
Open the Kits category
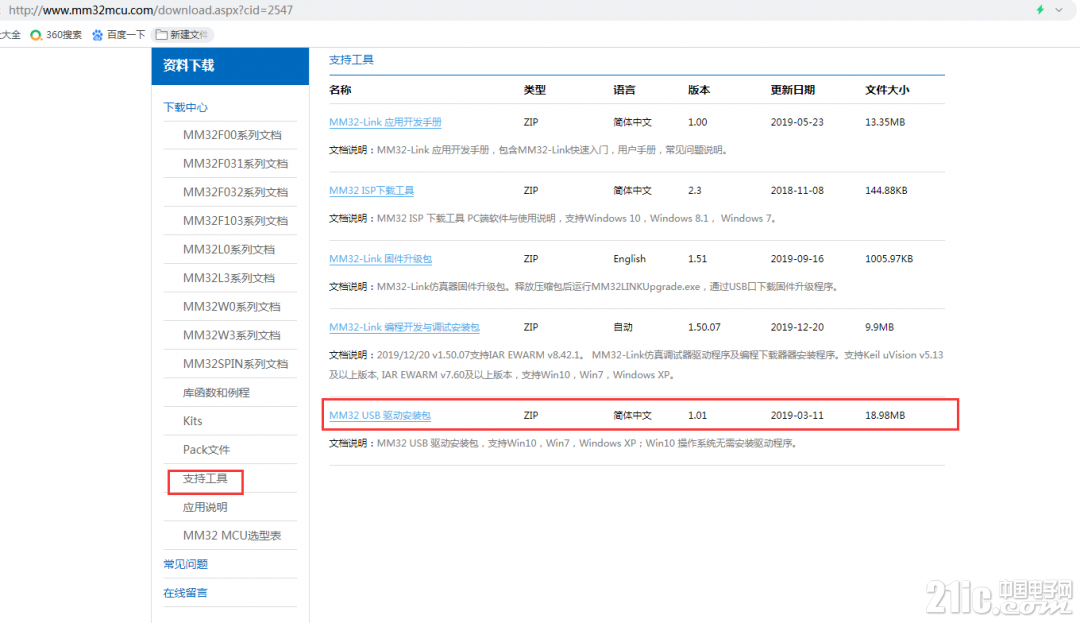click(193, 421)
